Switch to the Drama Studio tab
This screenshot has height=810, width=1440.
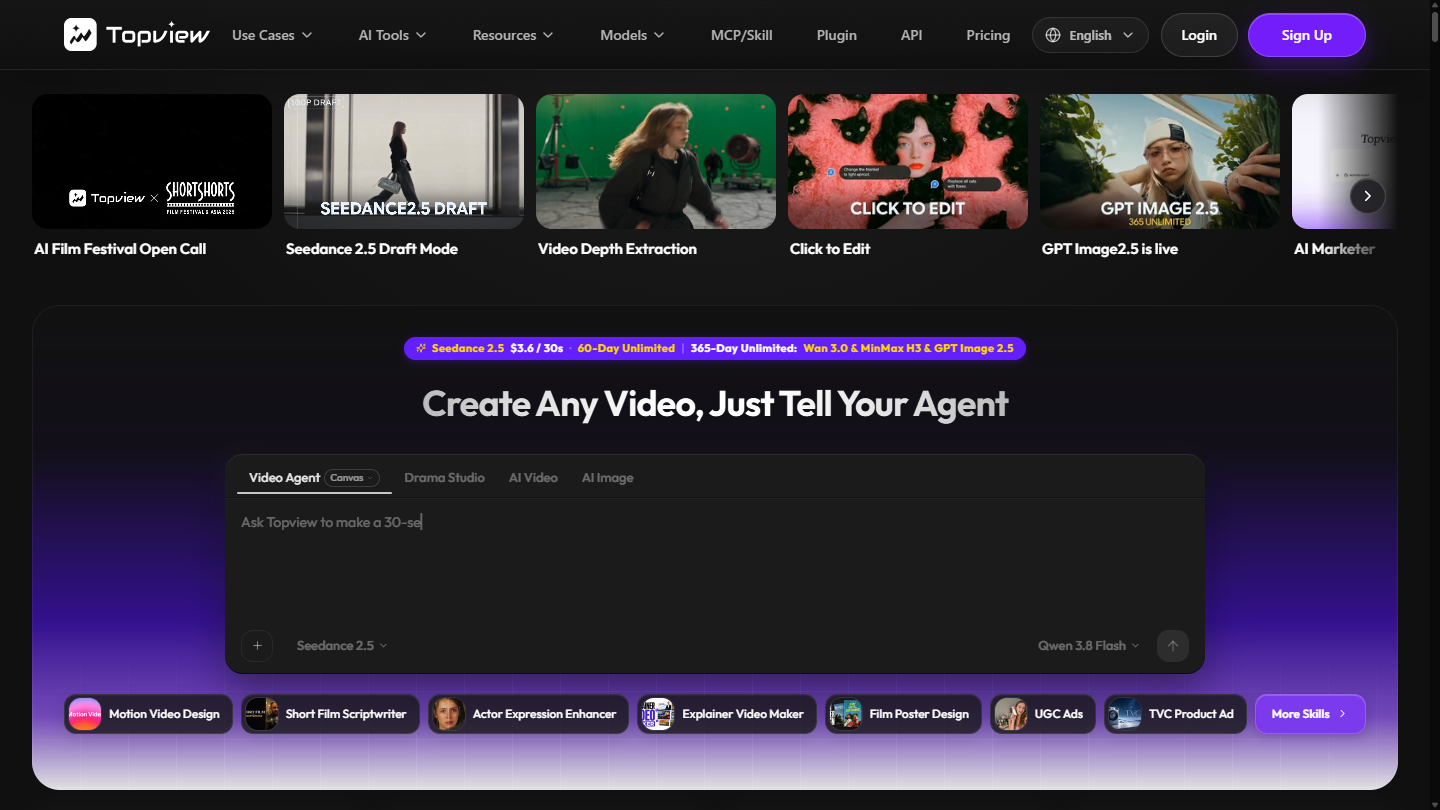pyautogui.click(x=444, y=478)
